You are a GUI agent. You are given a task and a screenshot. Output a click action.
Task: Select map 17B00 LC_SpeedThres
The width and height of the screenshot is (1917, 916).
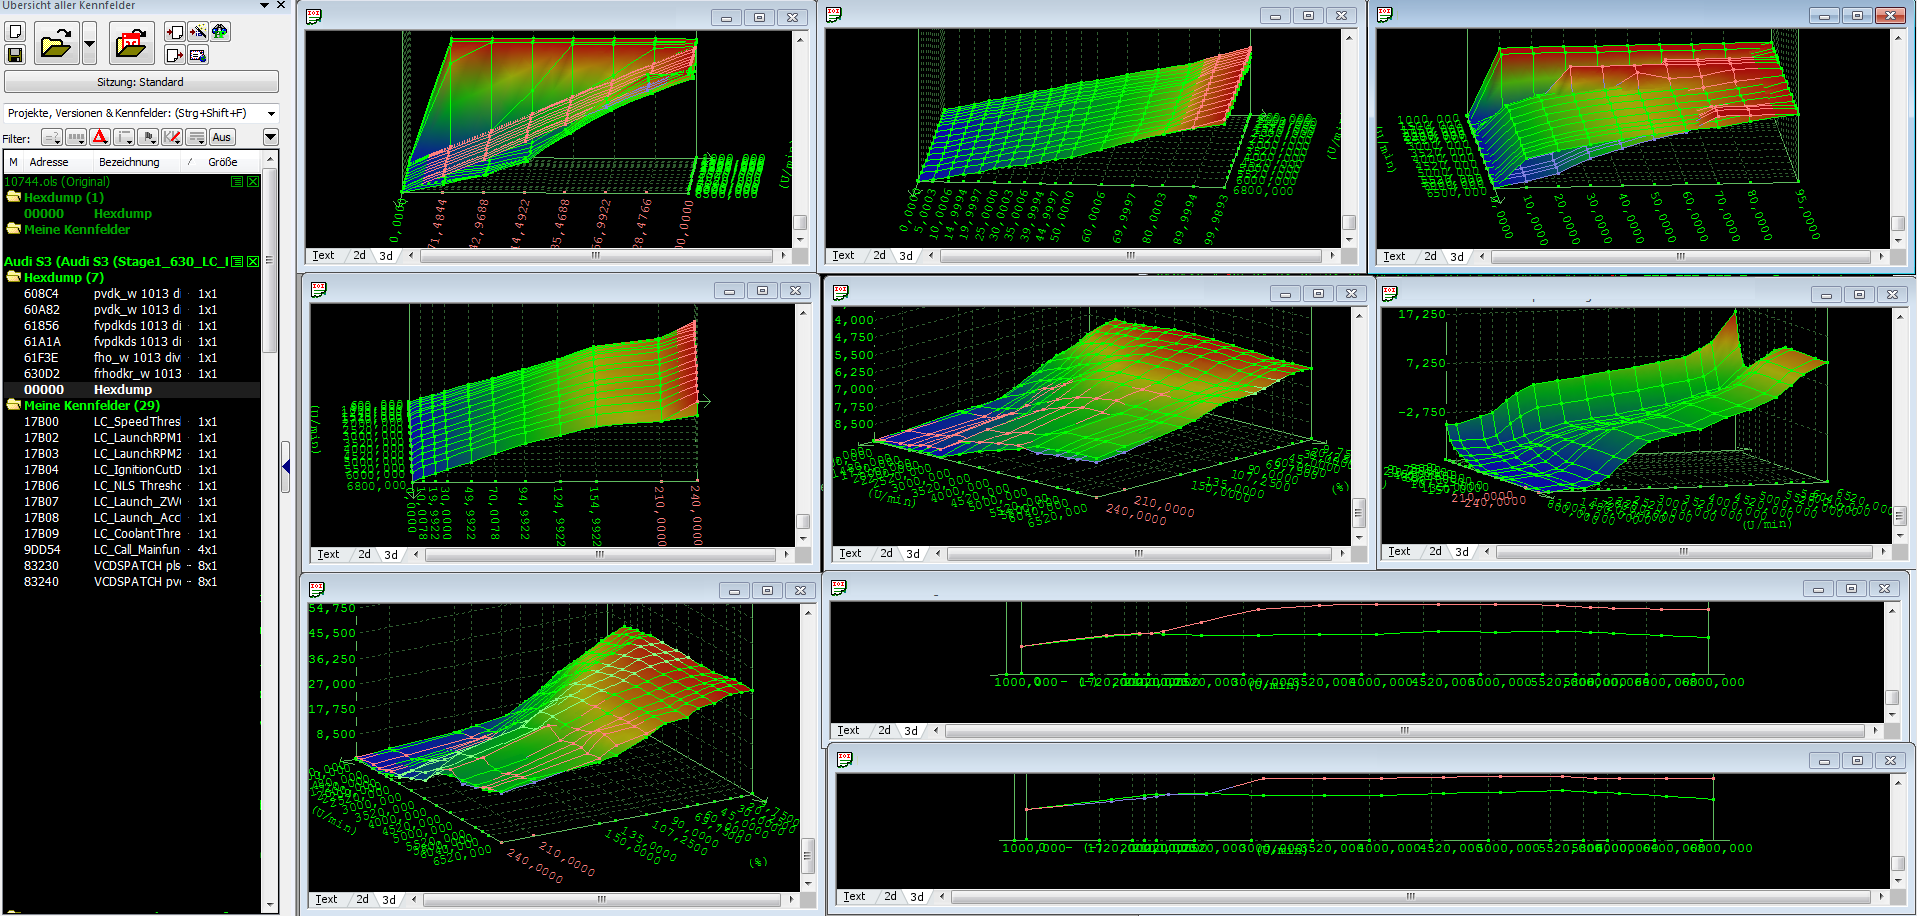(x=132, y=422)
